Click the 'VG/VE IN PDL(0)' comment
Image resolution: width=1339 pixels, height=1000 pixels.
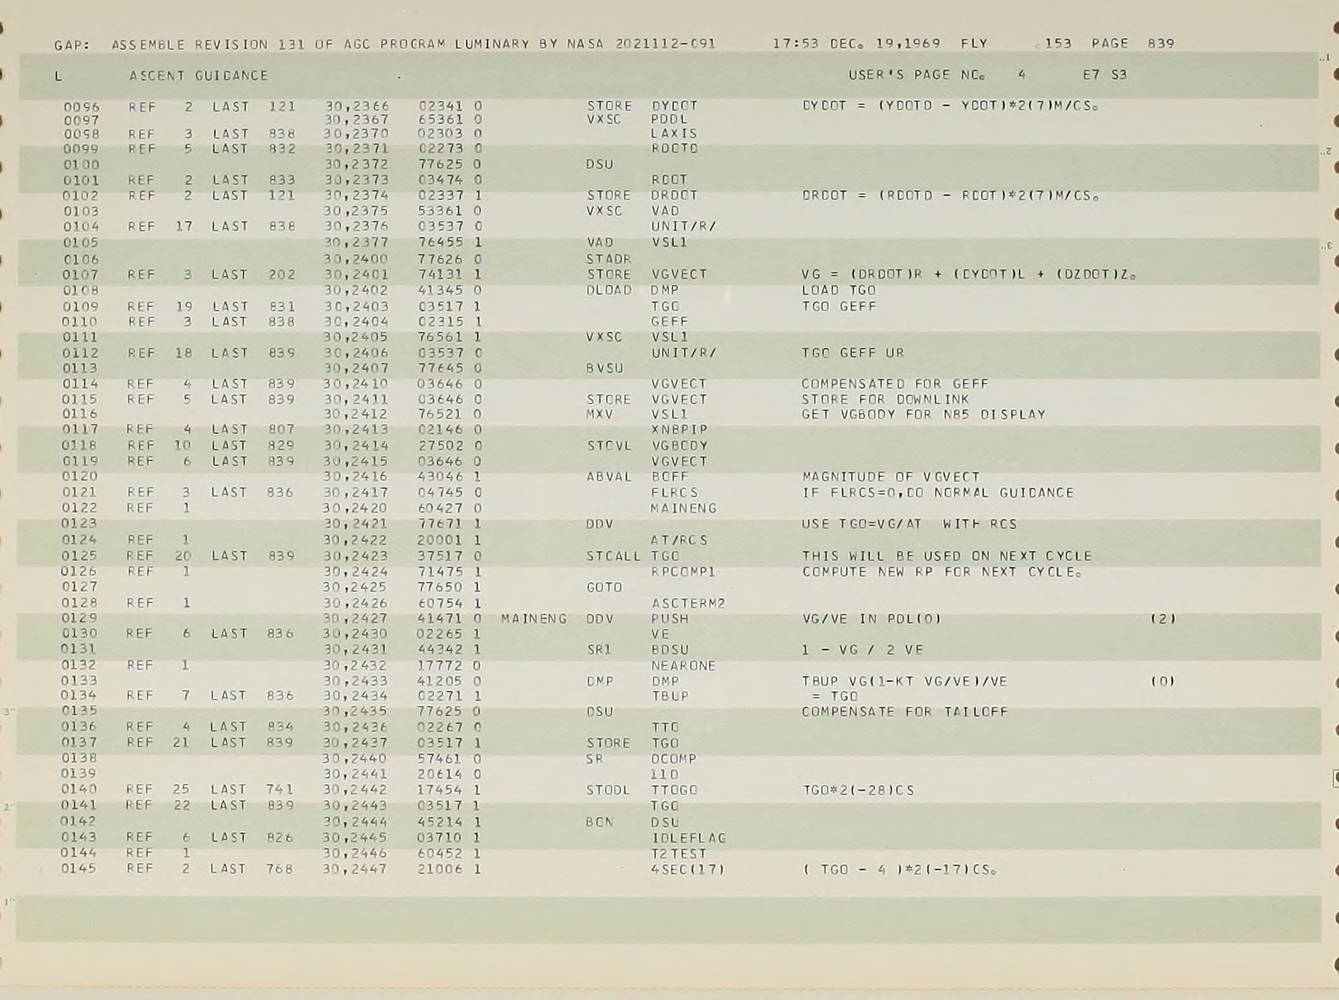point(871,618)
